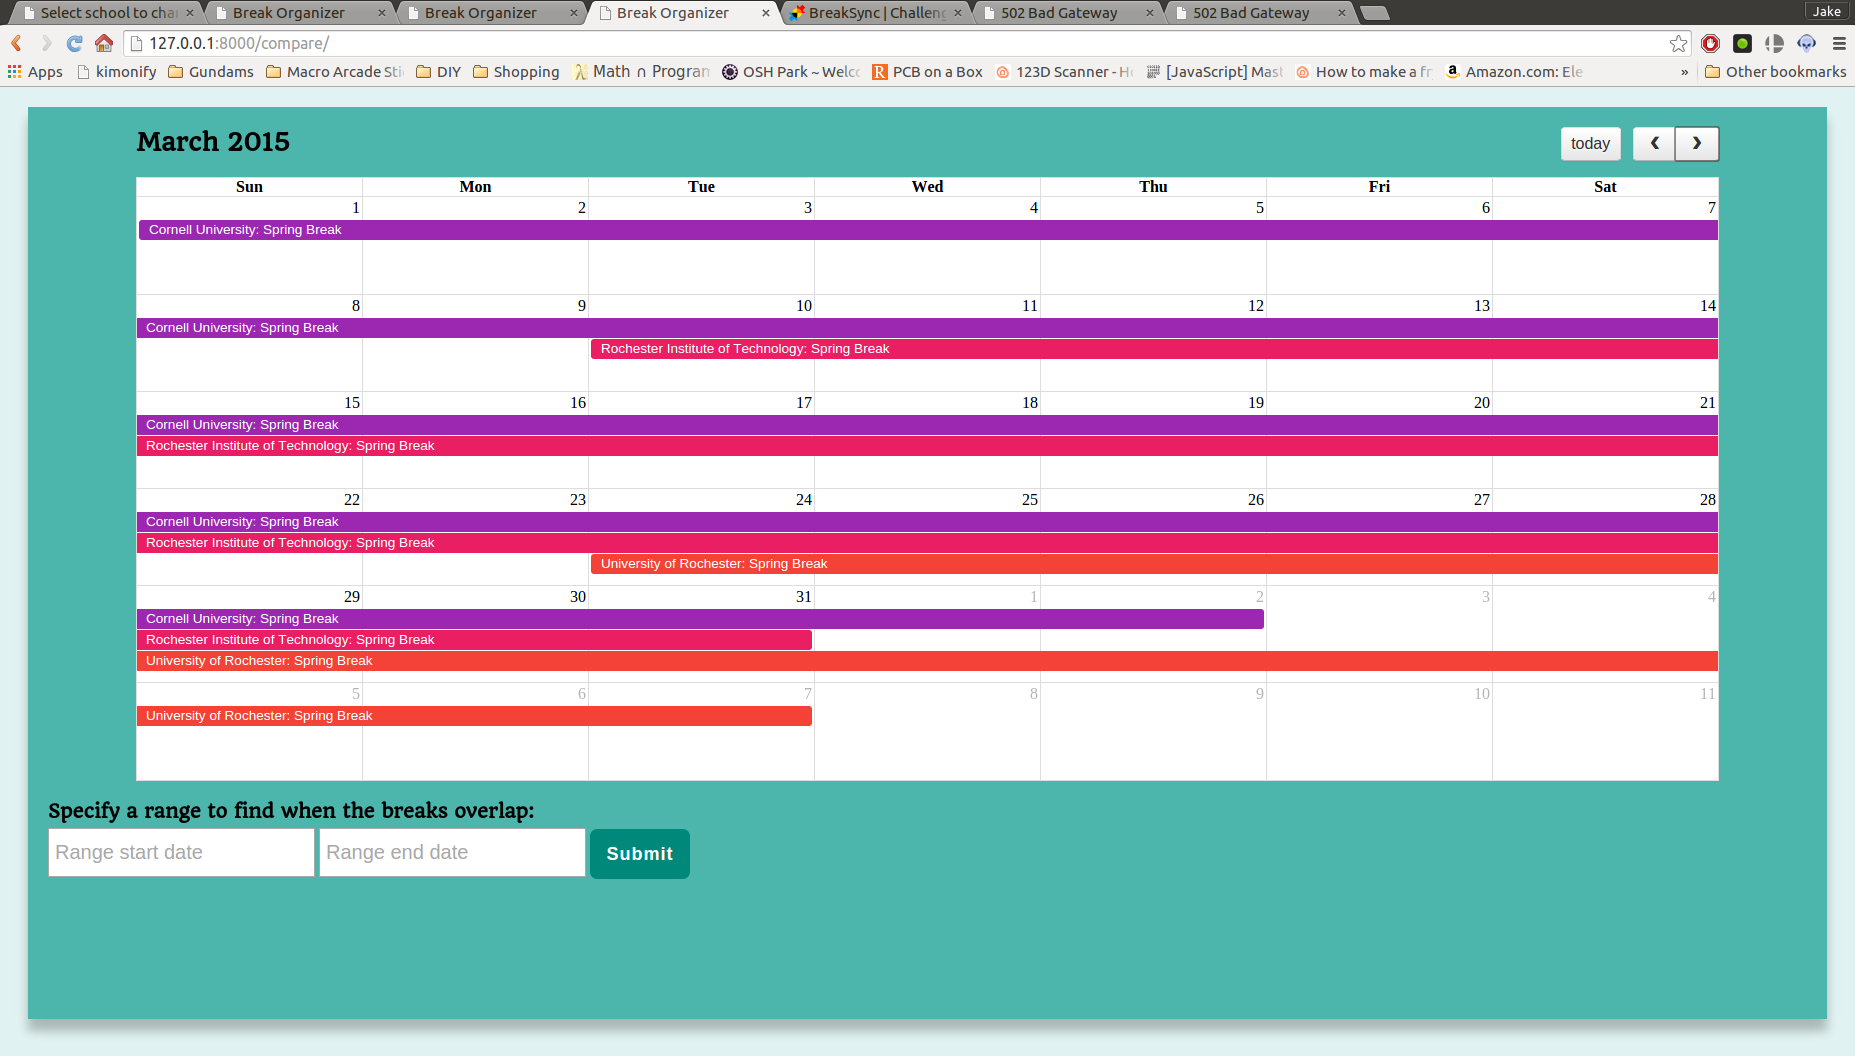Click the Jake profile button
1855x1056 pixels.
pos(1826,11)
